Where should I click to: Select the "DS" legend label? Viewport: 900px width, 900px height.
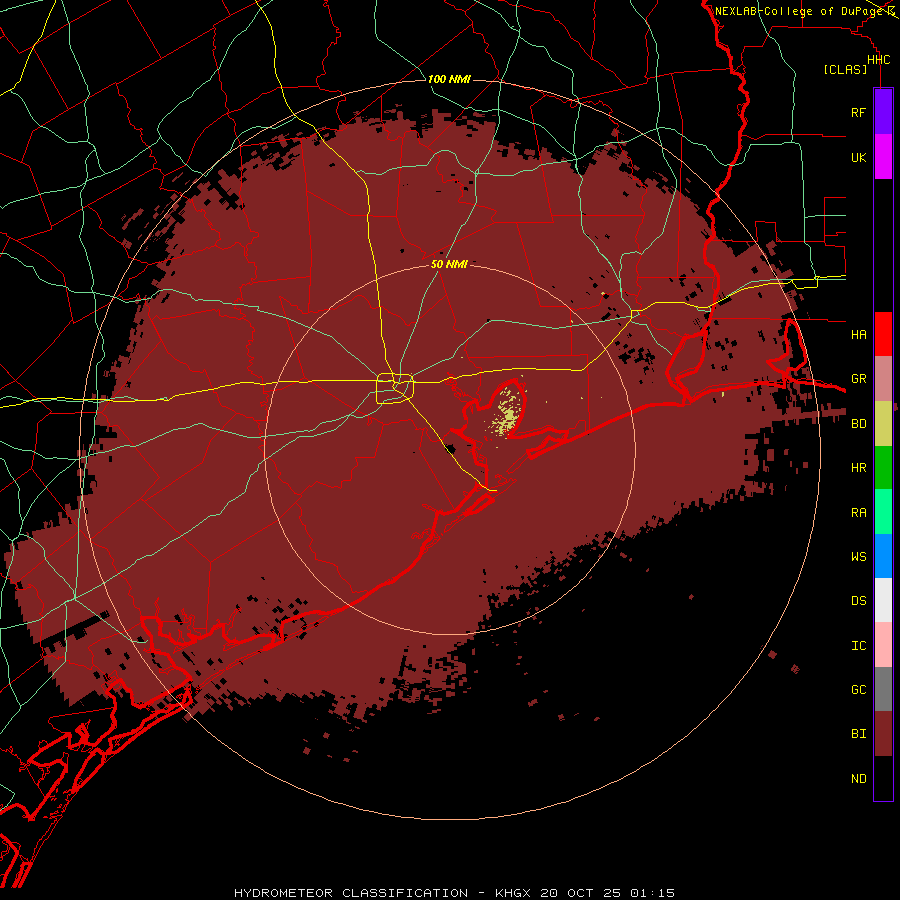point(858,601)
